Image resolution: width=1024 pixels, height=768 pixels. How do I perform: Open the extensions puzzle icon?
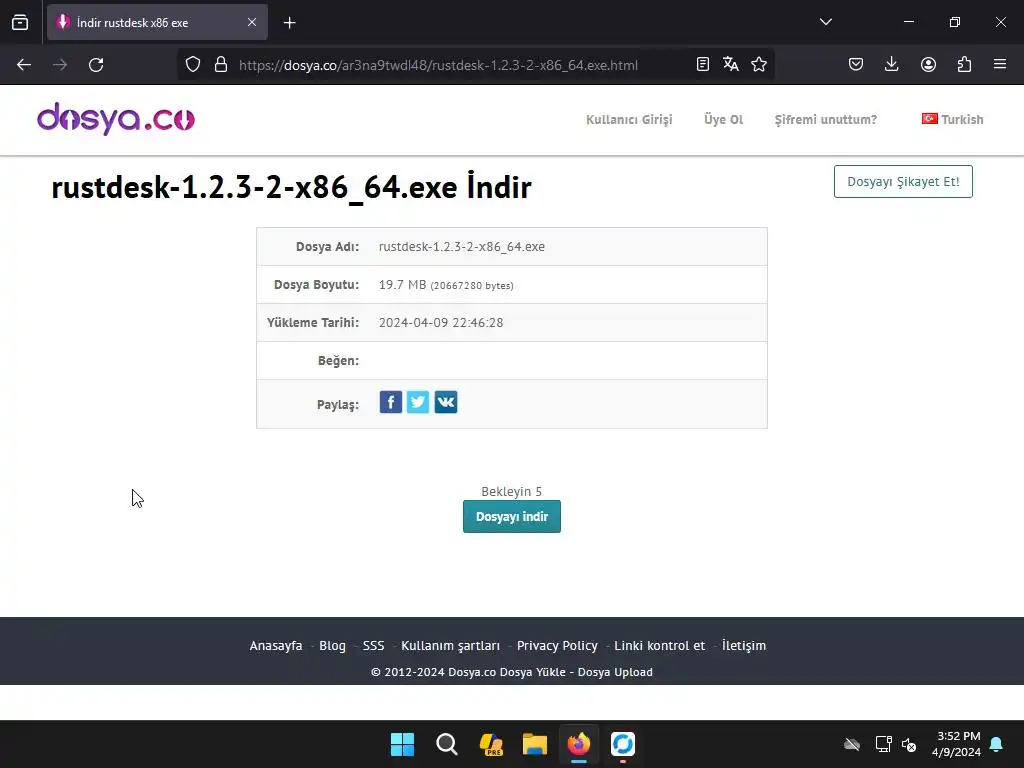pyautogui.click(x=964, y=64)
